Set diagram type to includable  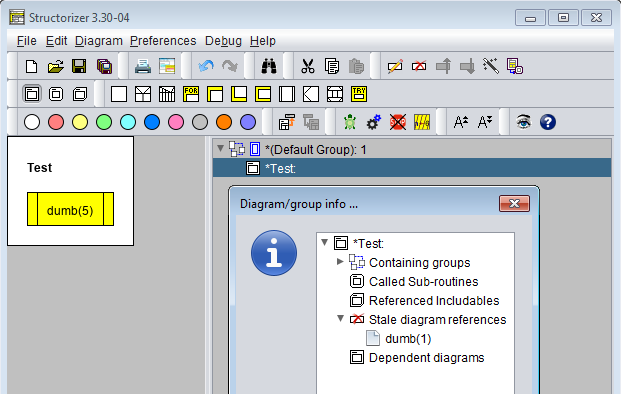click(x=80, y=94)
